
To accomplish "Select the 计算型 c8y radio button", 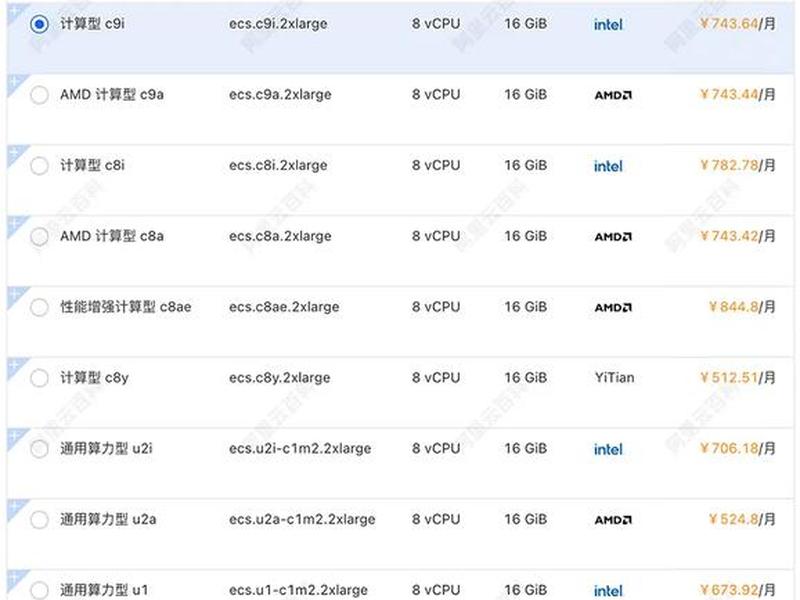I will 39,378.
